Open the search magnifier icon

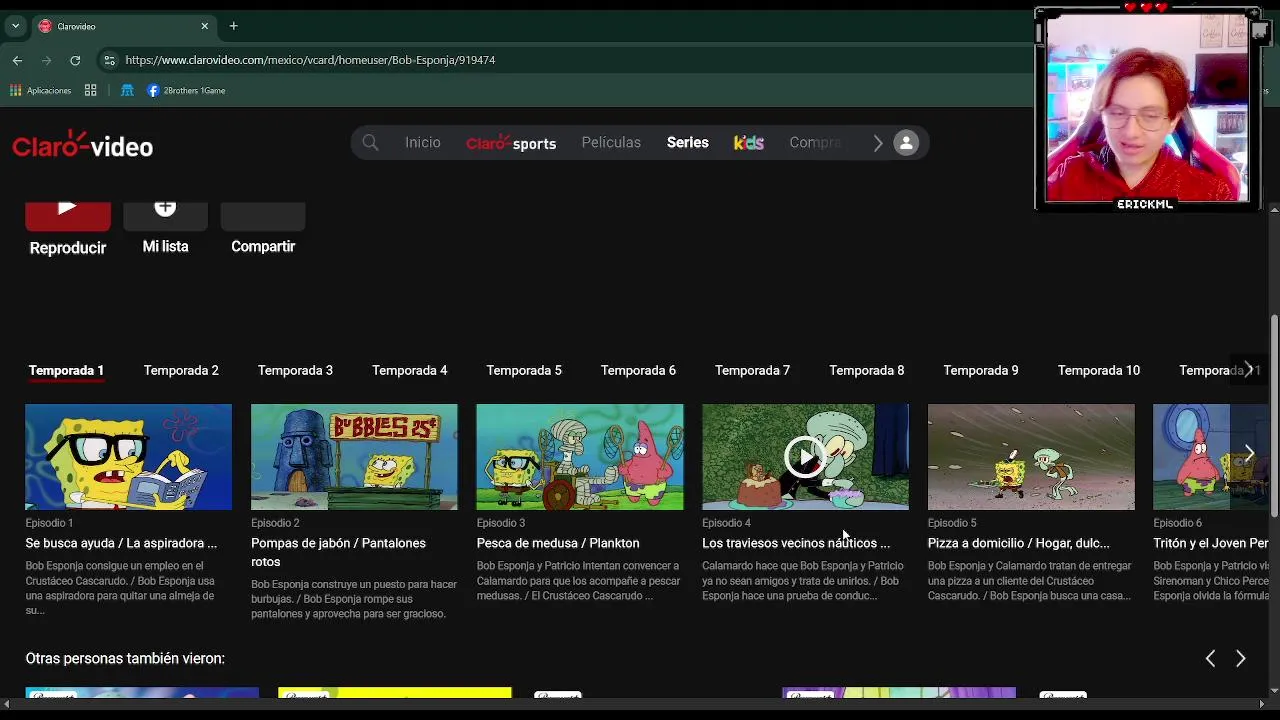[370, 143]
